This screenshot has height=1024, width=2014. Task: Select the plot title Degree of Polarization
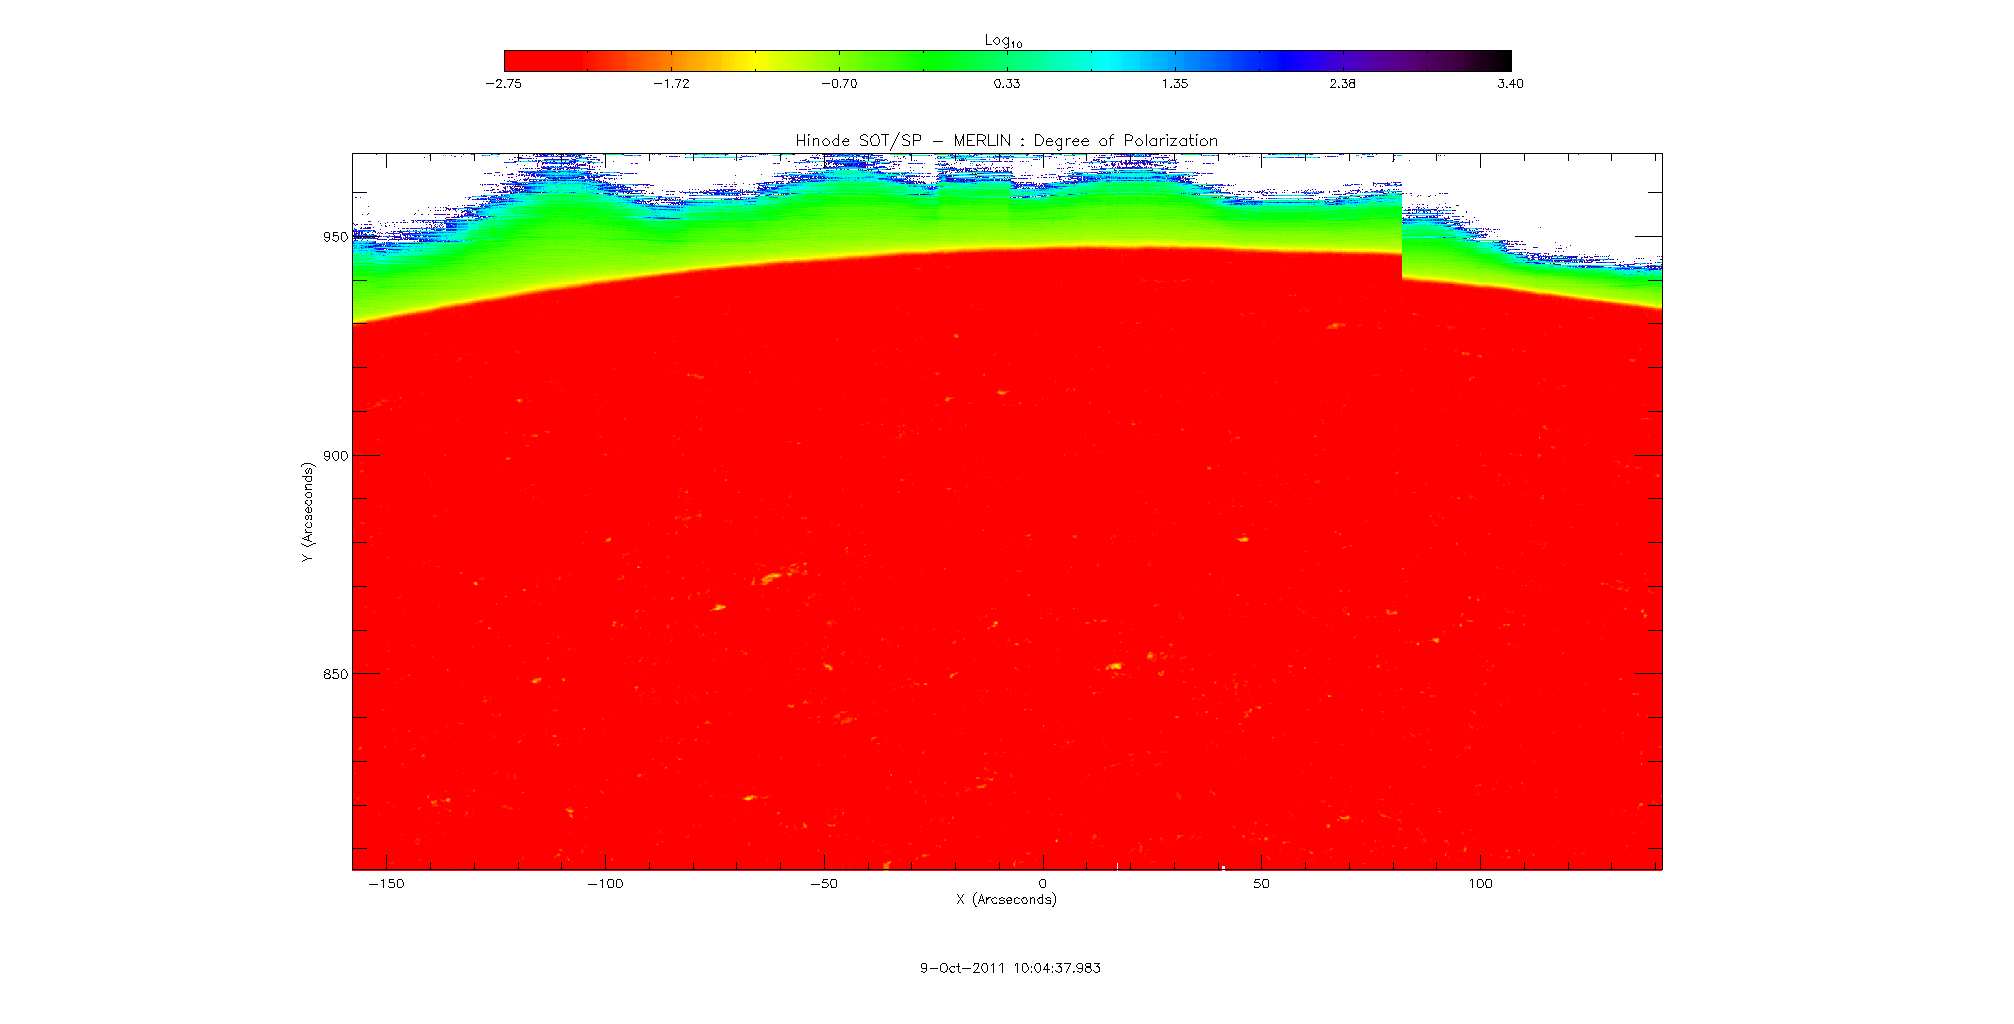(x=1006, y=141)
